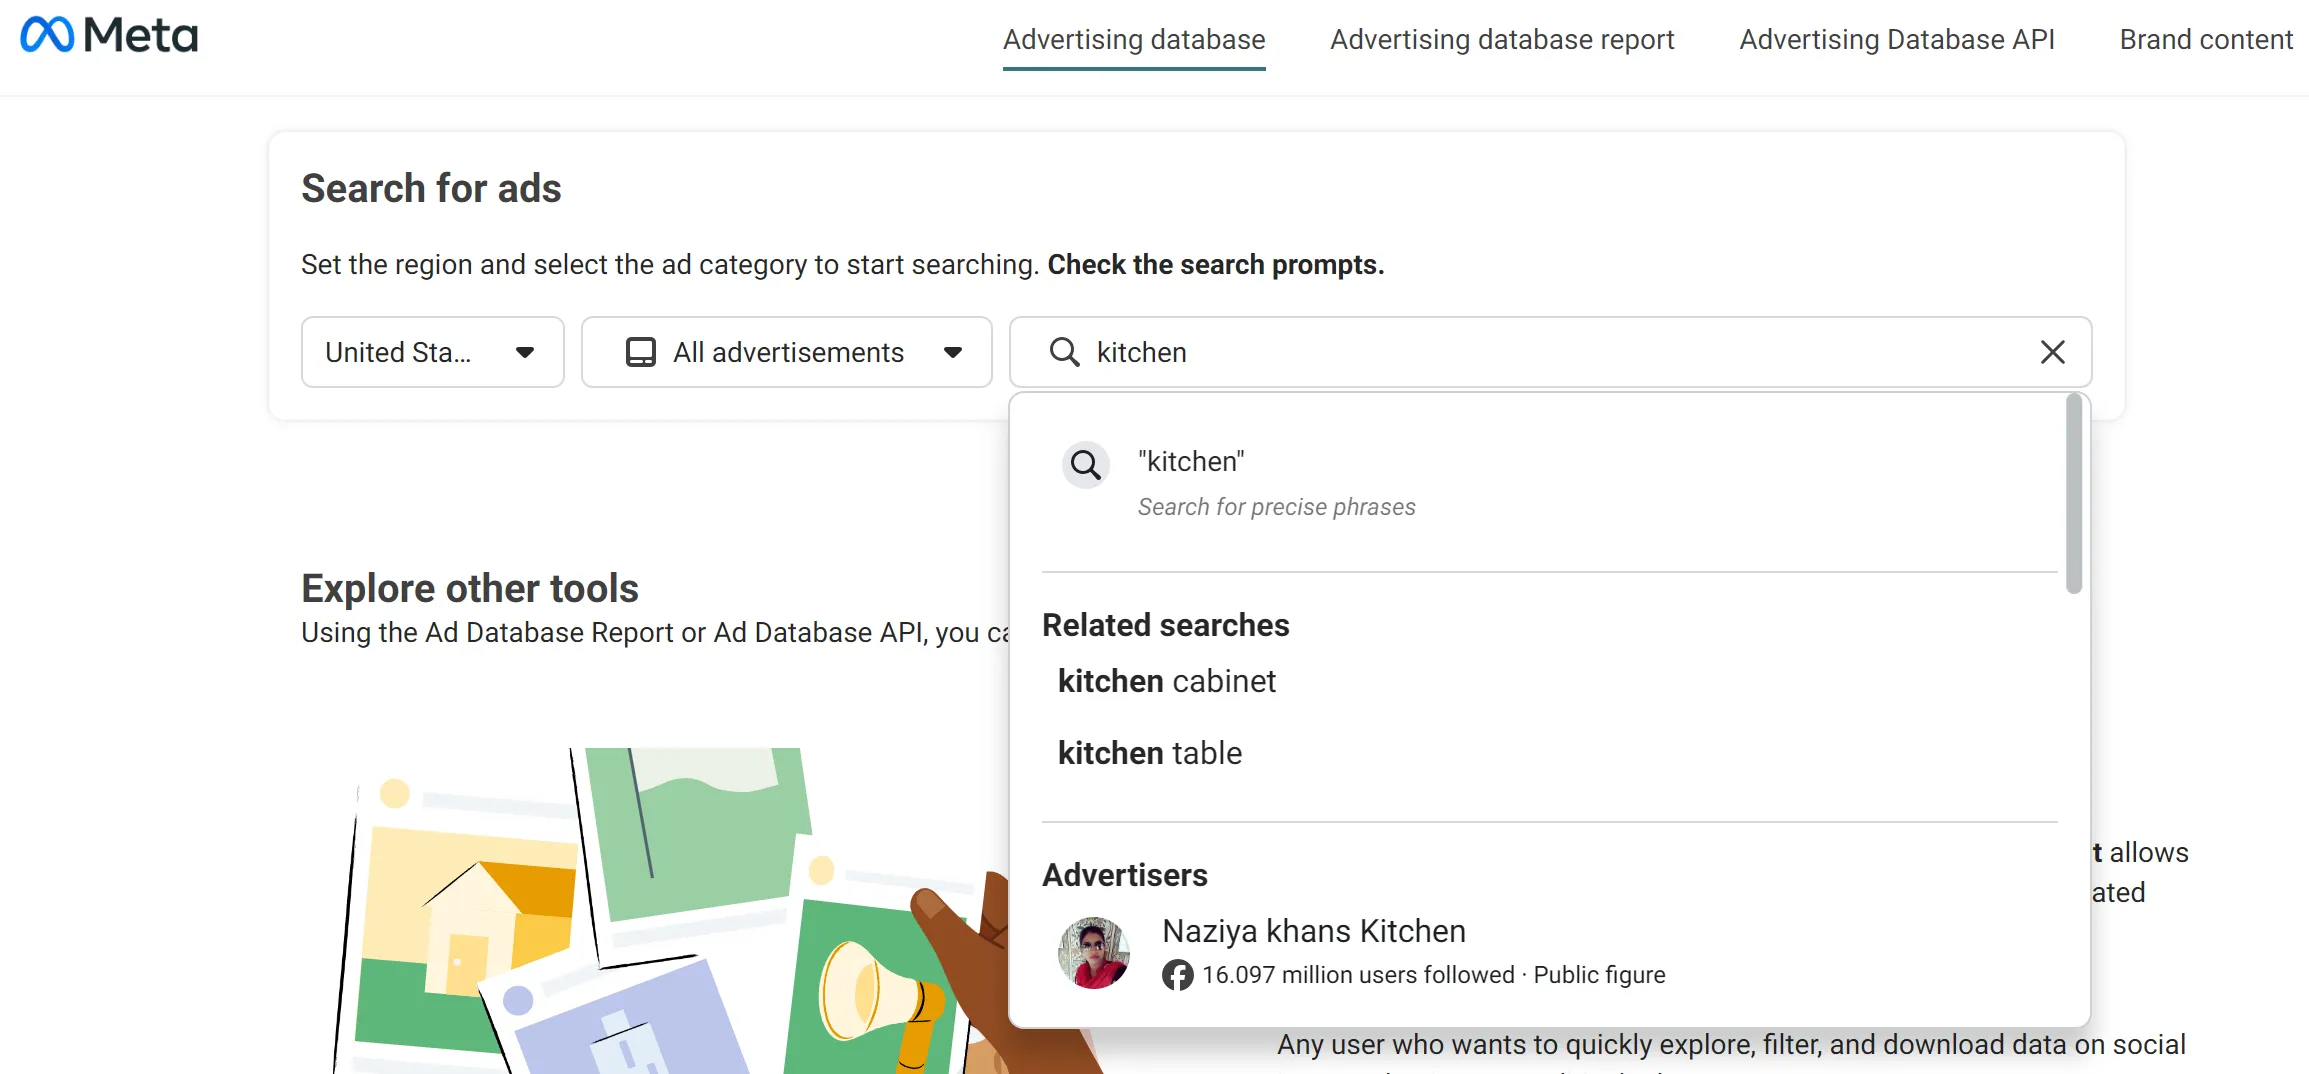Switch to Advertising database report tab
This screenshot has height=1074, width=2309.
[1502, 40]
